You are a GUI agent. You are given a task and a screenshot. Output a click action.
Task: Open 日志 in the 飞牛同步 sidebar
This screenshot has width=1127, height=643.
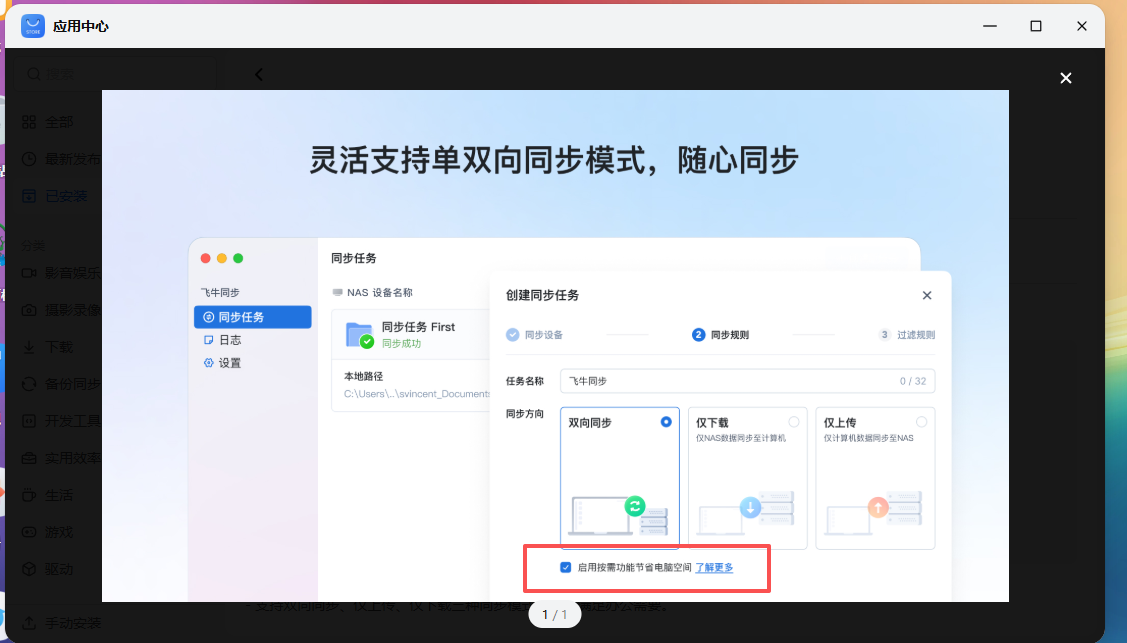[x=223, y=340]
